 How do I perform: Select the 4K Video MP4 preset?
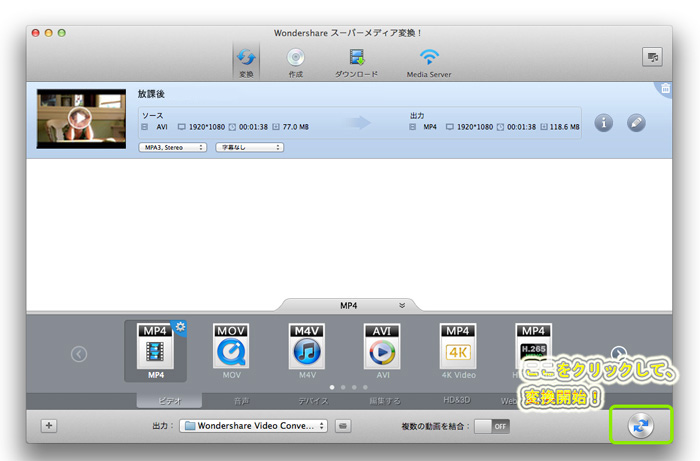tap(457, 350)
